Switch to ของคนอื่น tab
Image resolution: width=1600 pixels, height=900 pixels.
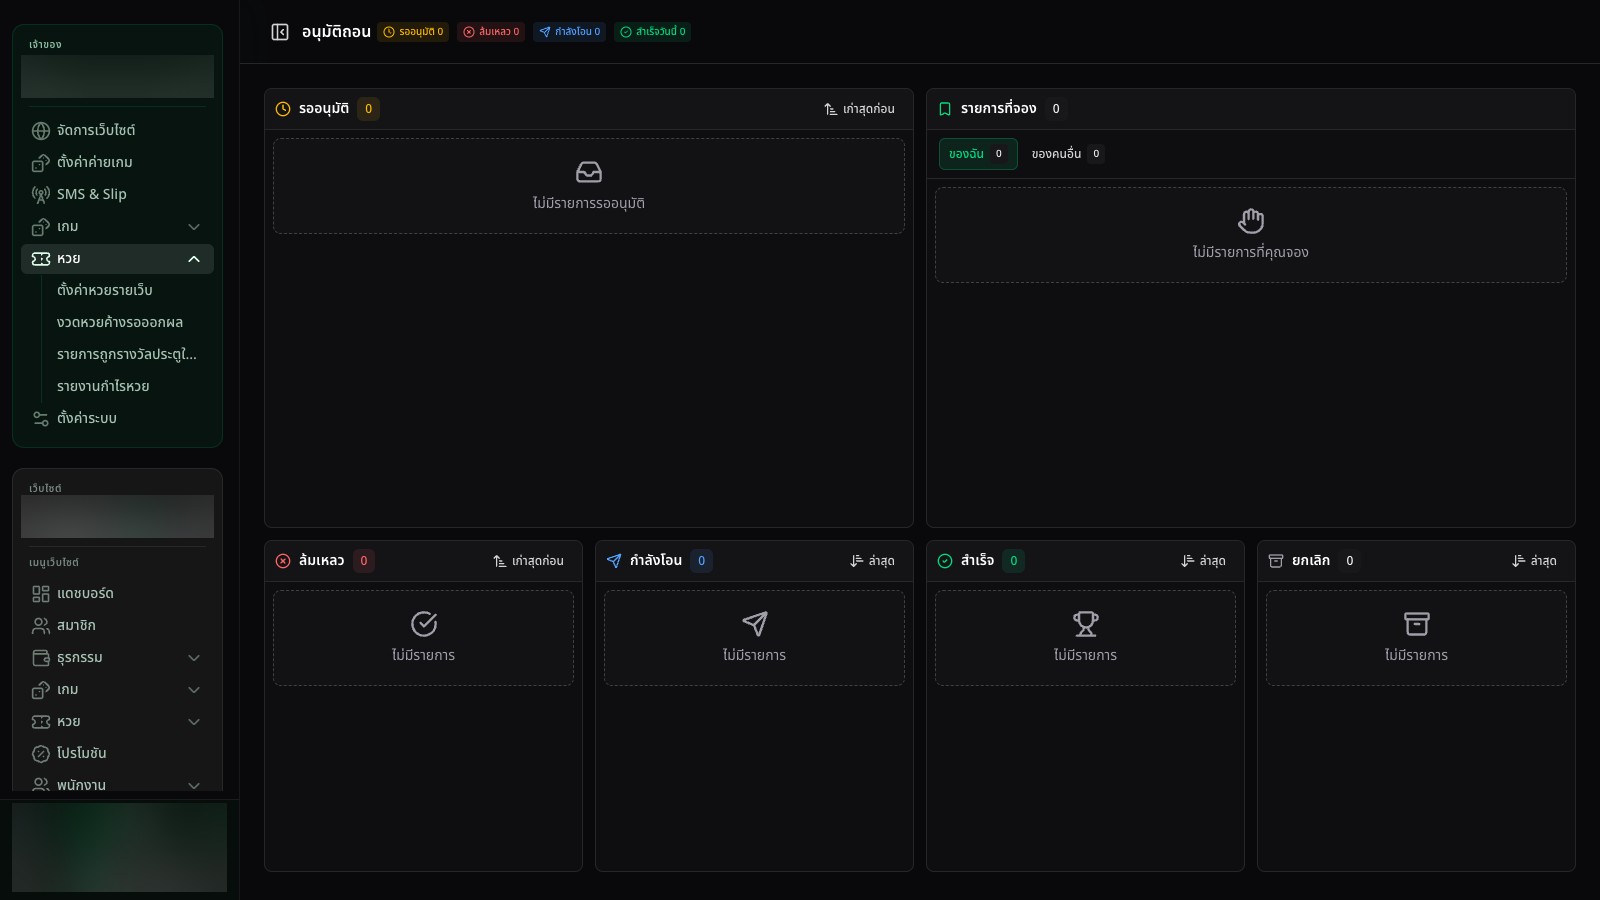(x=1067, y=154)
